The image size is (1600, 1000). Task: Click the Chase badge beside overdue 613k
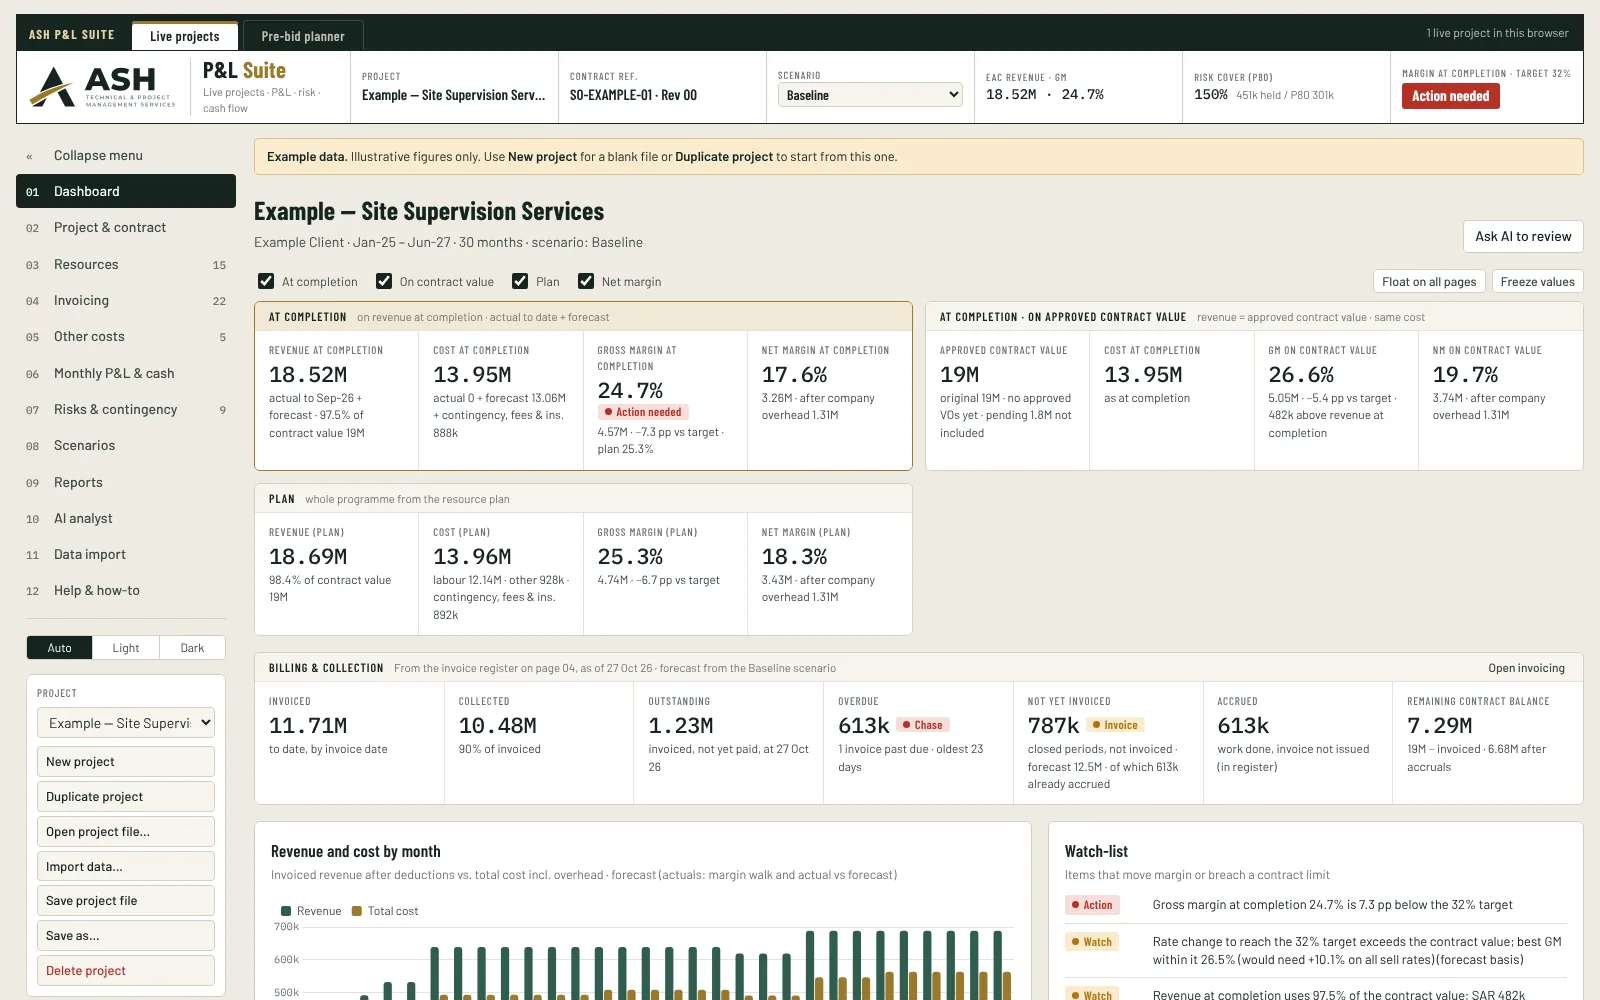pos(923,725)
